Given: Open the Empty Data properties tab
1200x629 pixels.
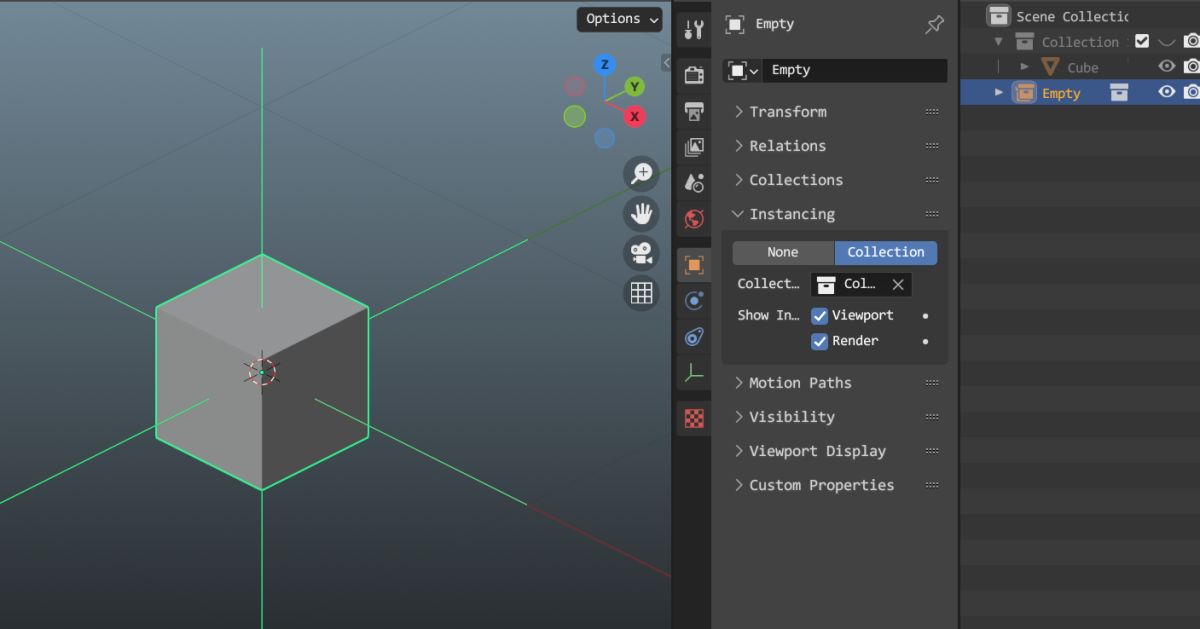Looking at the screenshot, I should [x=694, y=374].
